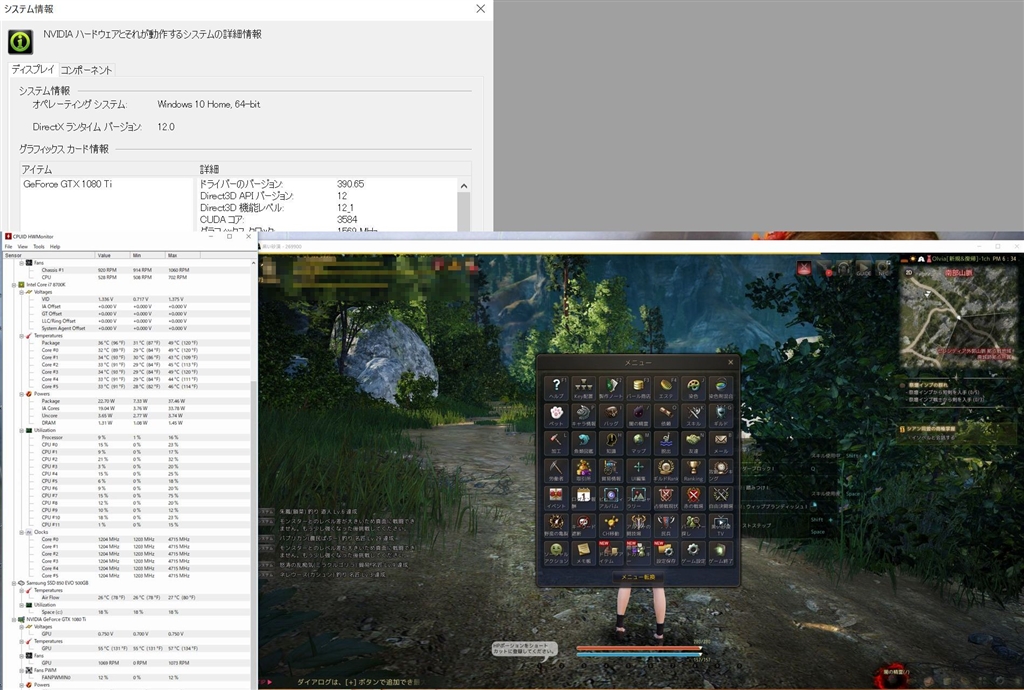
Task: Open the Help menu in HWMonitor
Action: click(55, 247)
